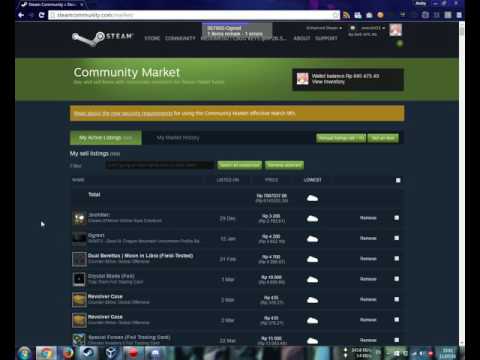The image size is (480, 360).
Task: Check the box for the 29 Dec listing row
Action: pos(397,218)
